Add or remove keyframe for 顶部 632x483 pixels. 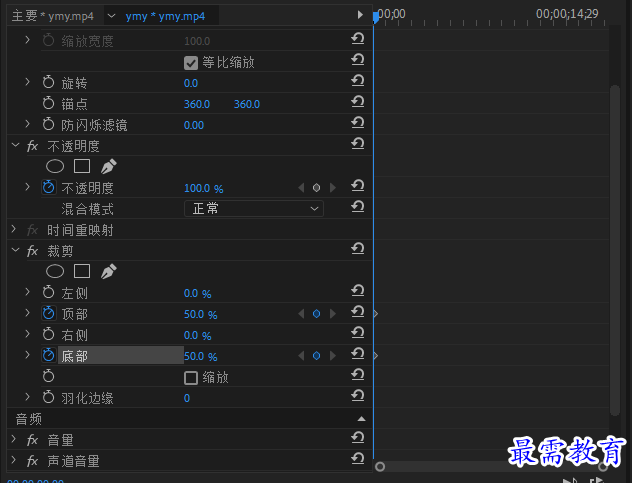coord(316,314)
